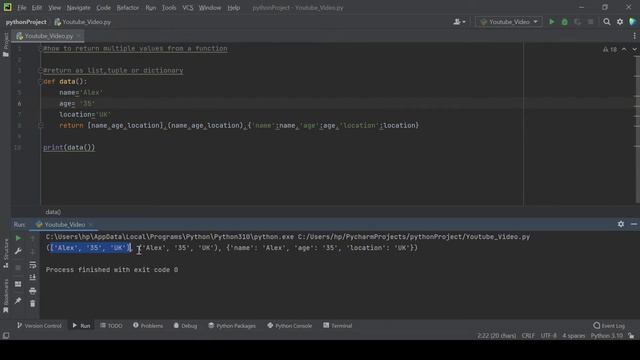Open the Help menu
The width and height of the screenshot is (640, 360).
tap(233, 8)
